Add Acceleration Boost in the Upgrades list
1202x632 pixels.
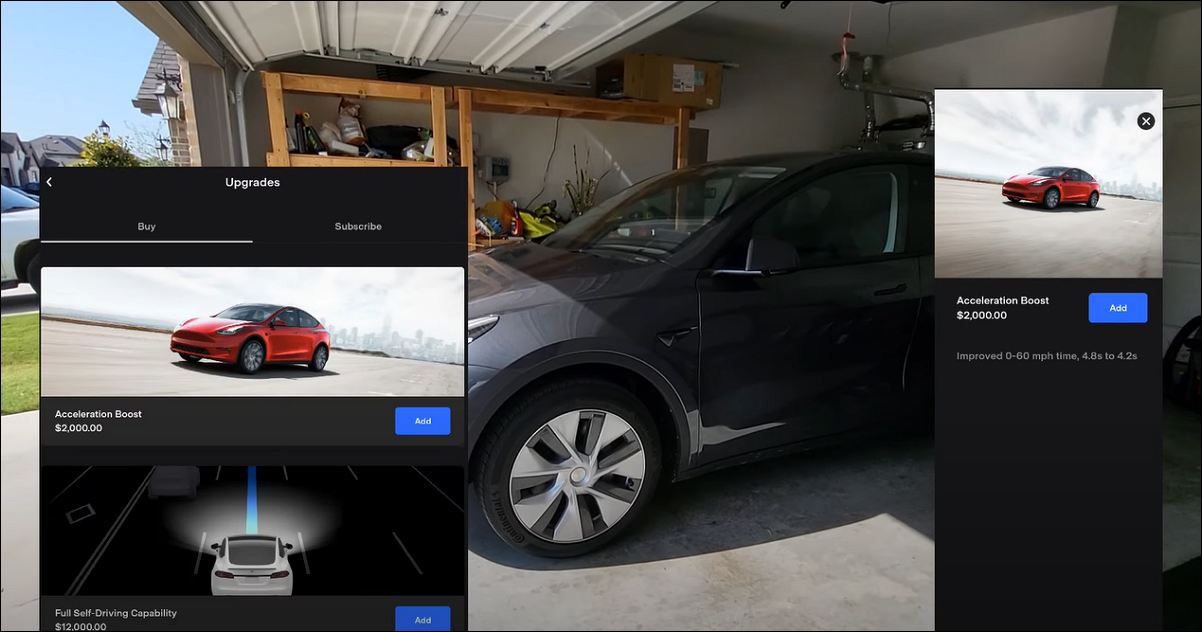422,421
